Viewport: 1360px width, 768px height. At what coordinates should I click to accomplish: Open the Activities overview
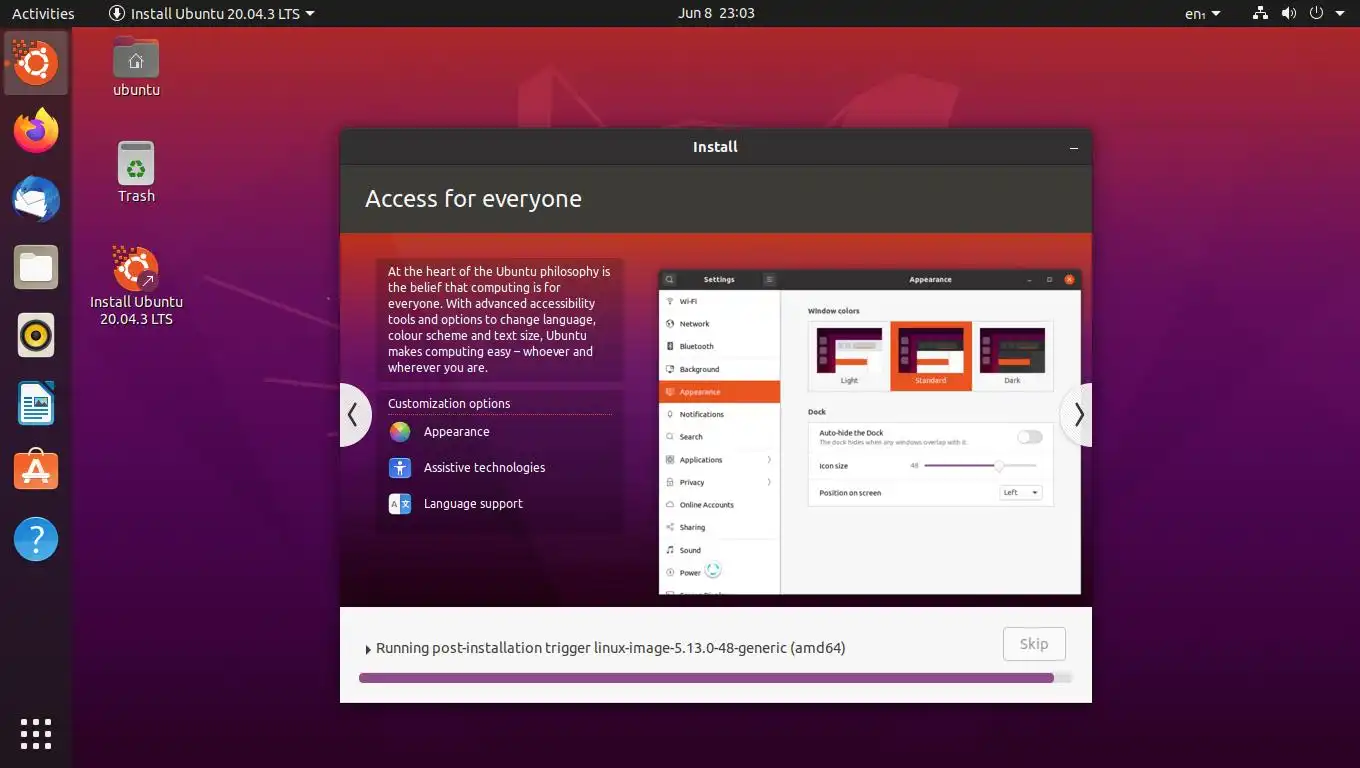[43, 13]
